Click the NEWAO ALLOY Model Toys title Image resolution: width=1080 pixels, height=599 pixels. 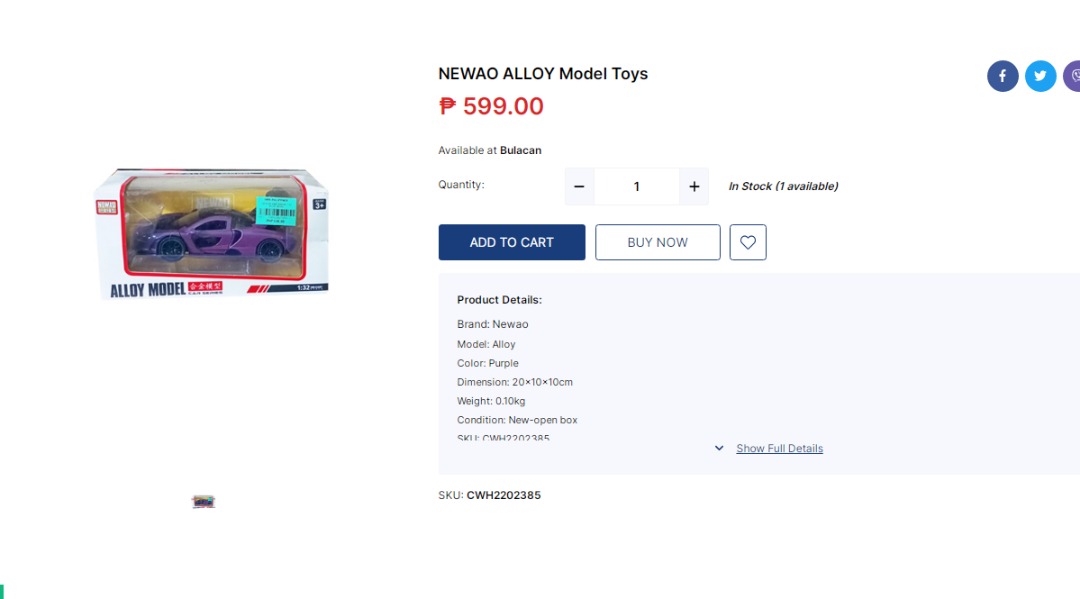[543, 74]
